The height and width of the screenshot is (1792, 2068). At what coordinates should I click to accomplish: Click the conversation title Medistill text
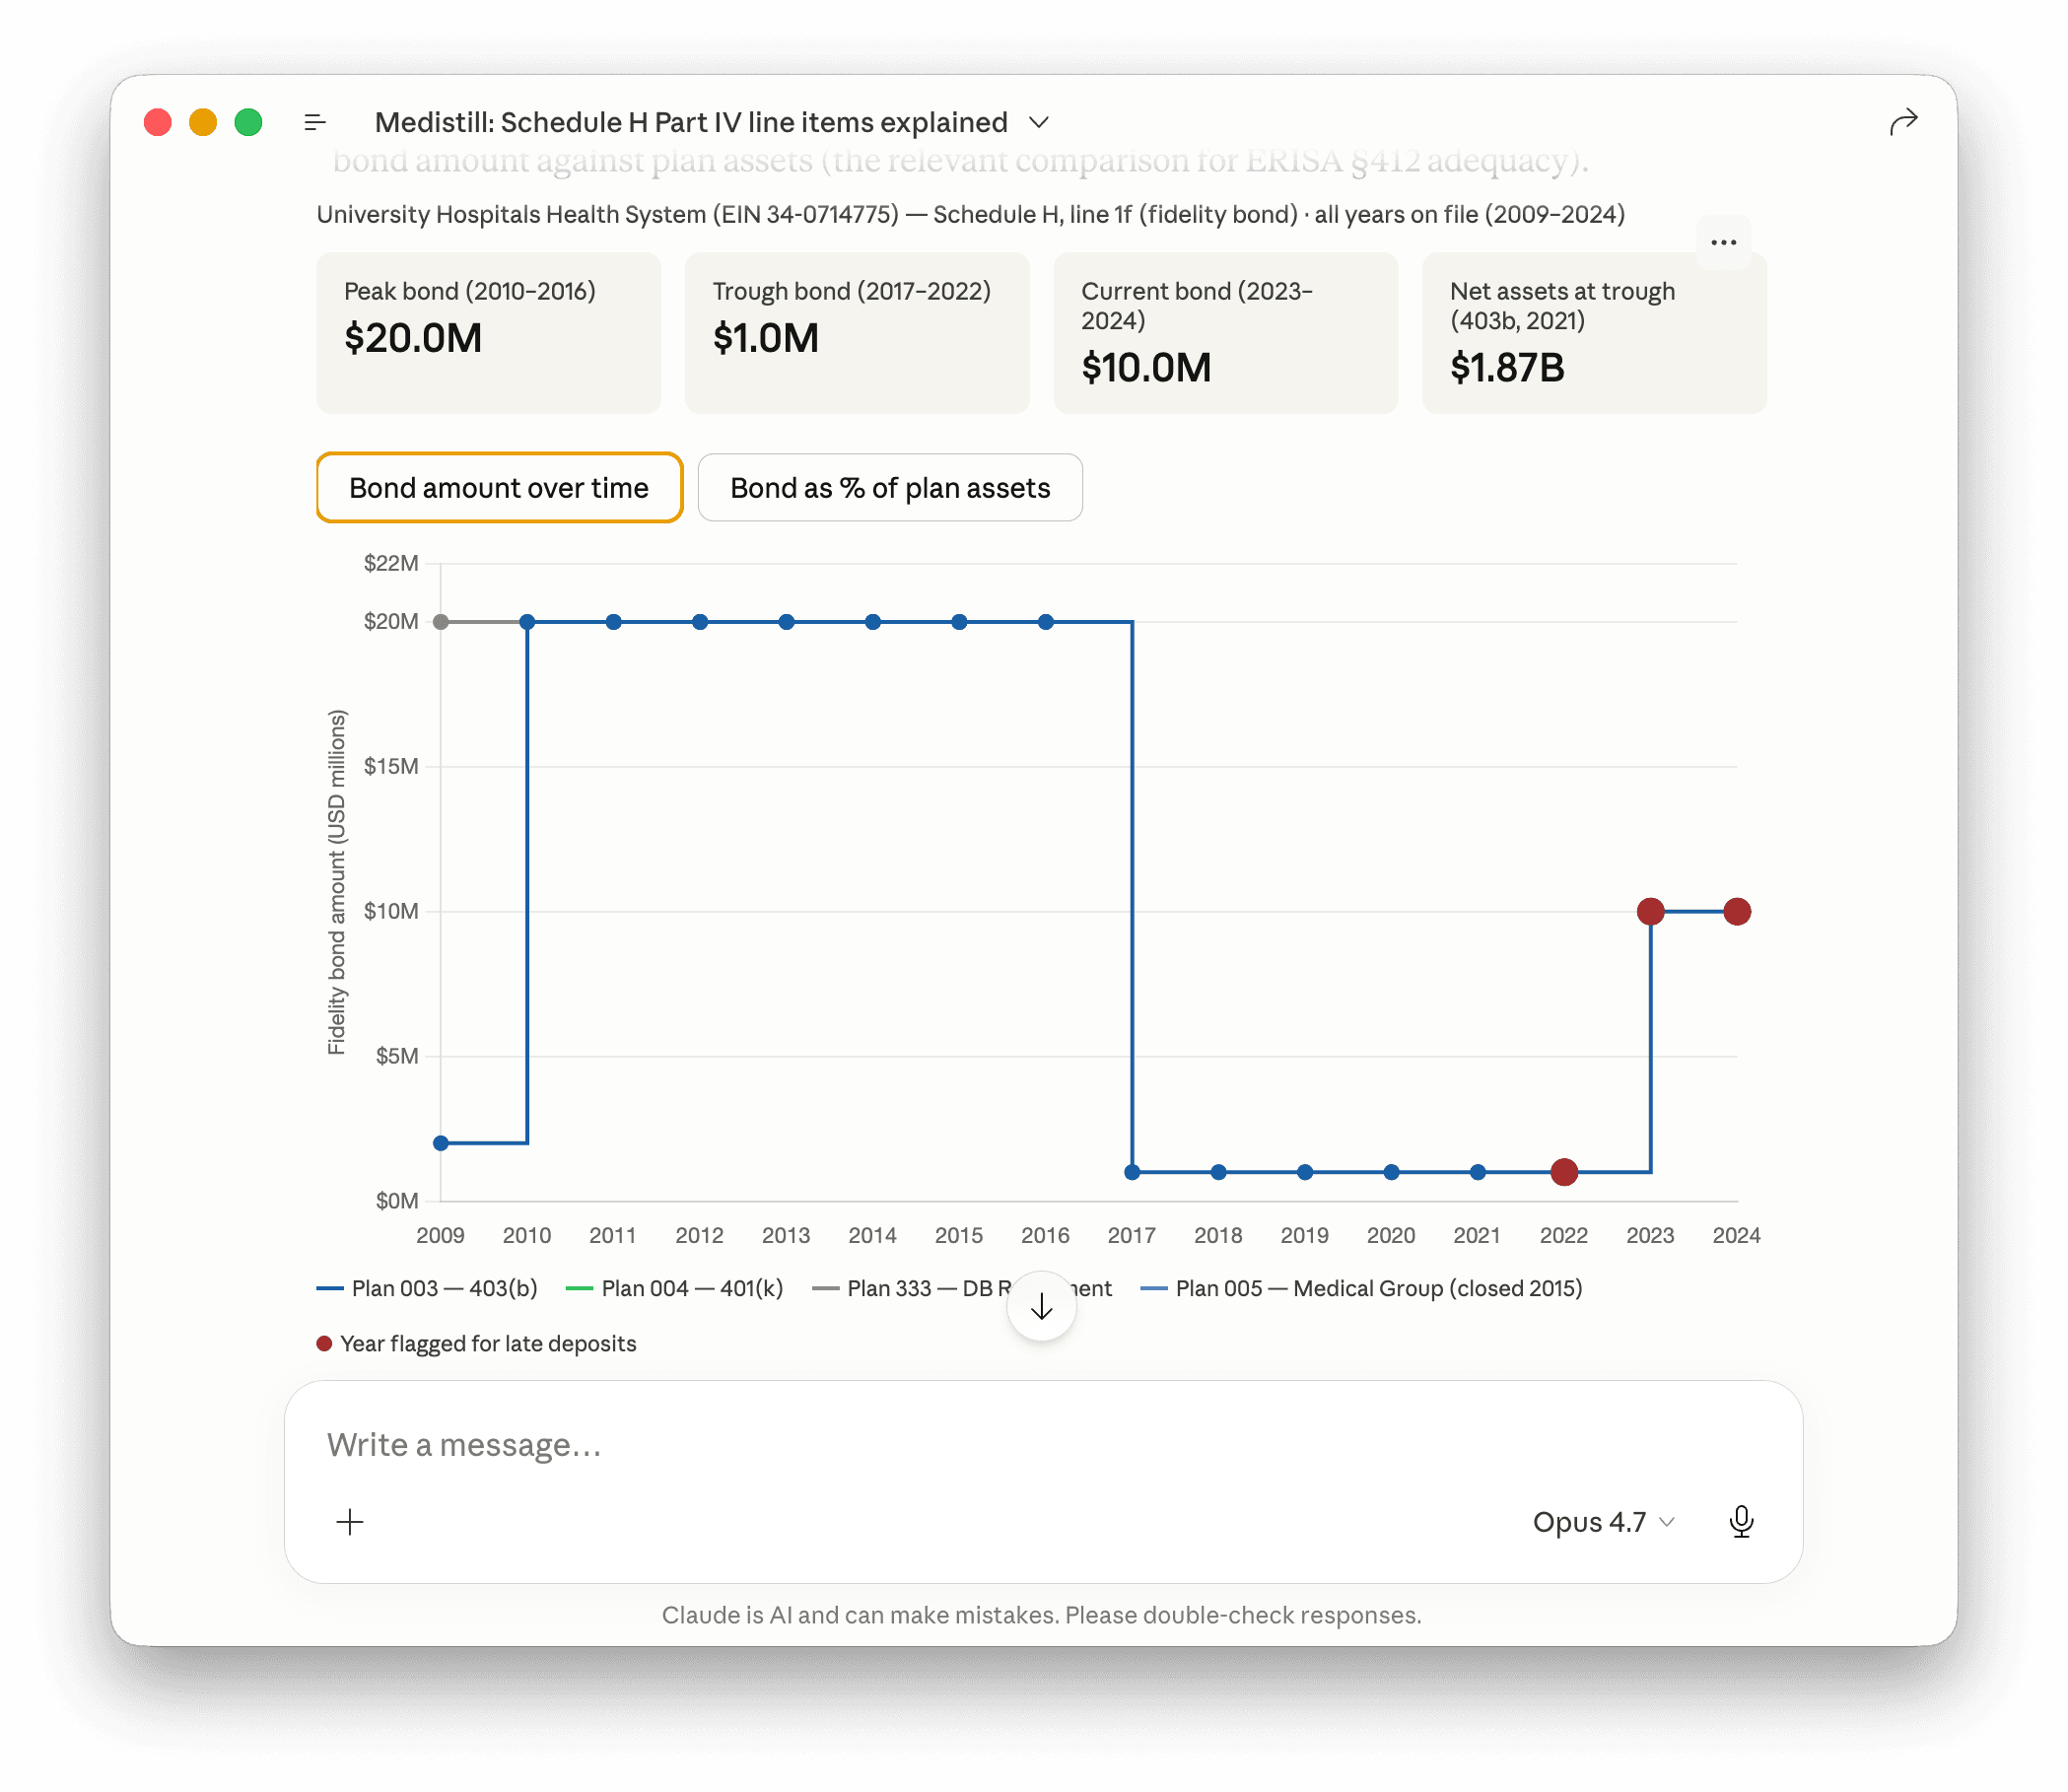(x=691, y=122)
